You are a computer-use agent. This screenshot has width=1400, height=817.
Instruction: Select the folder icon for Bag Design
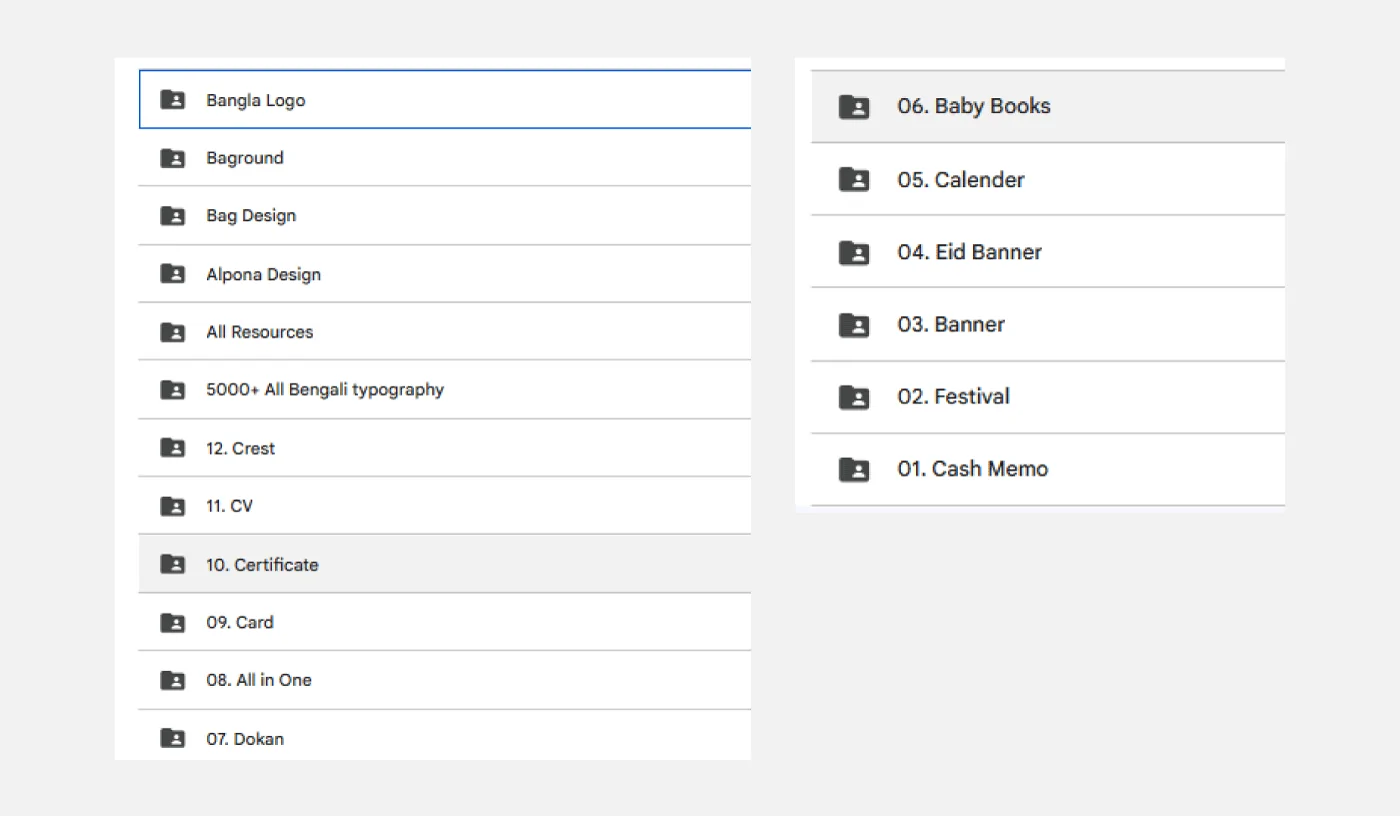(x=173, y=216)
